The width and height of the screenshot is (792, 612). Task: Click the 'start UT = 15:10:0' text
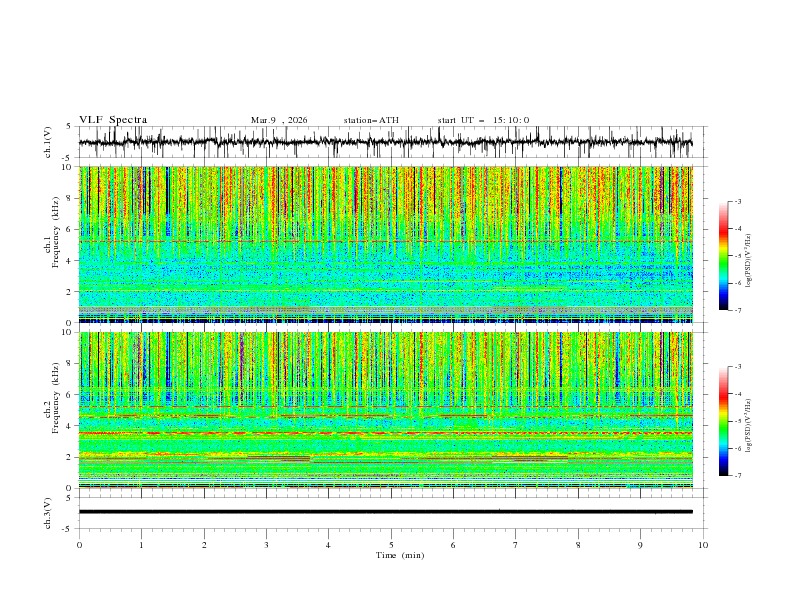483,120
